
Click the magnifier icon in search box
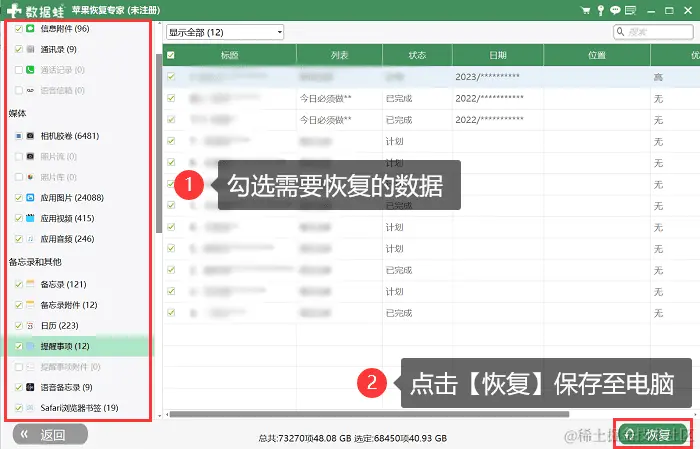pos(621,32)
